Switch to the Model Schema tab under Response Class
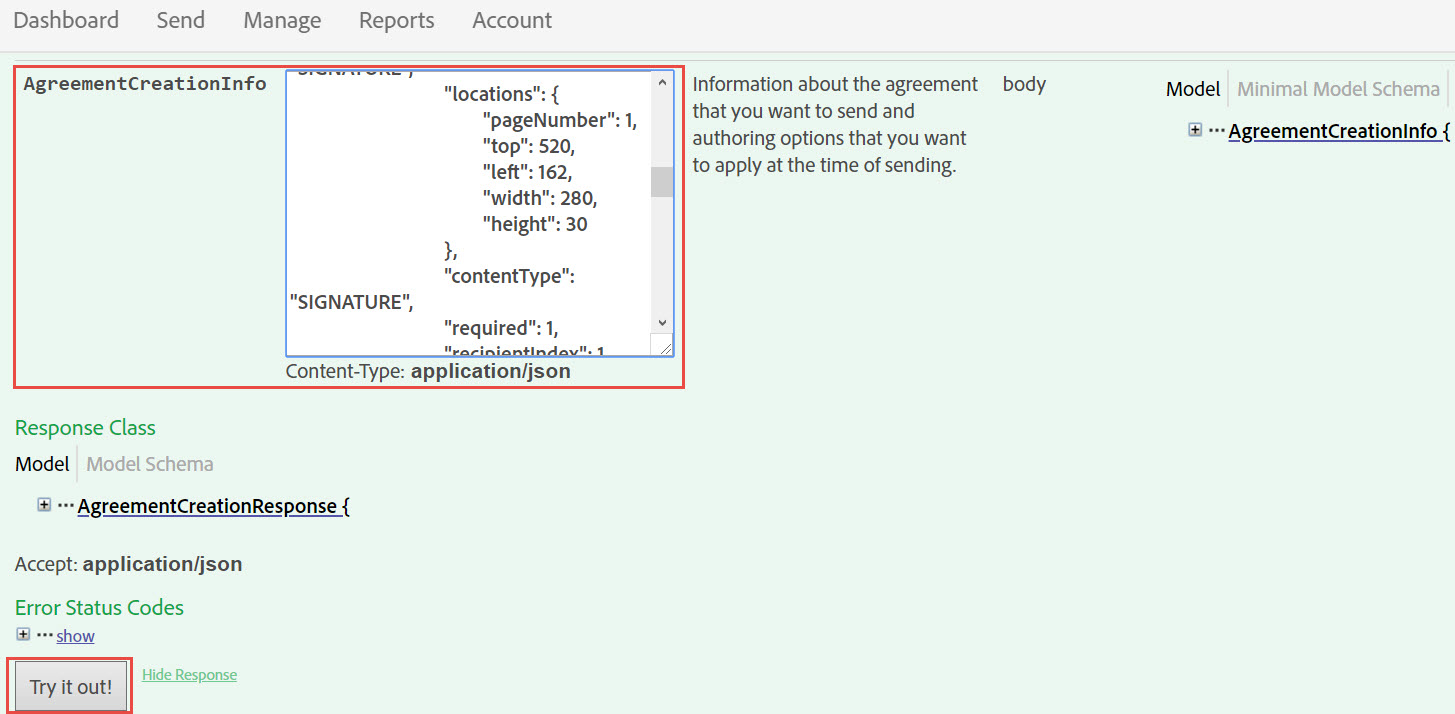 [x=149, y=463]
